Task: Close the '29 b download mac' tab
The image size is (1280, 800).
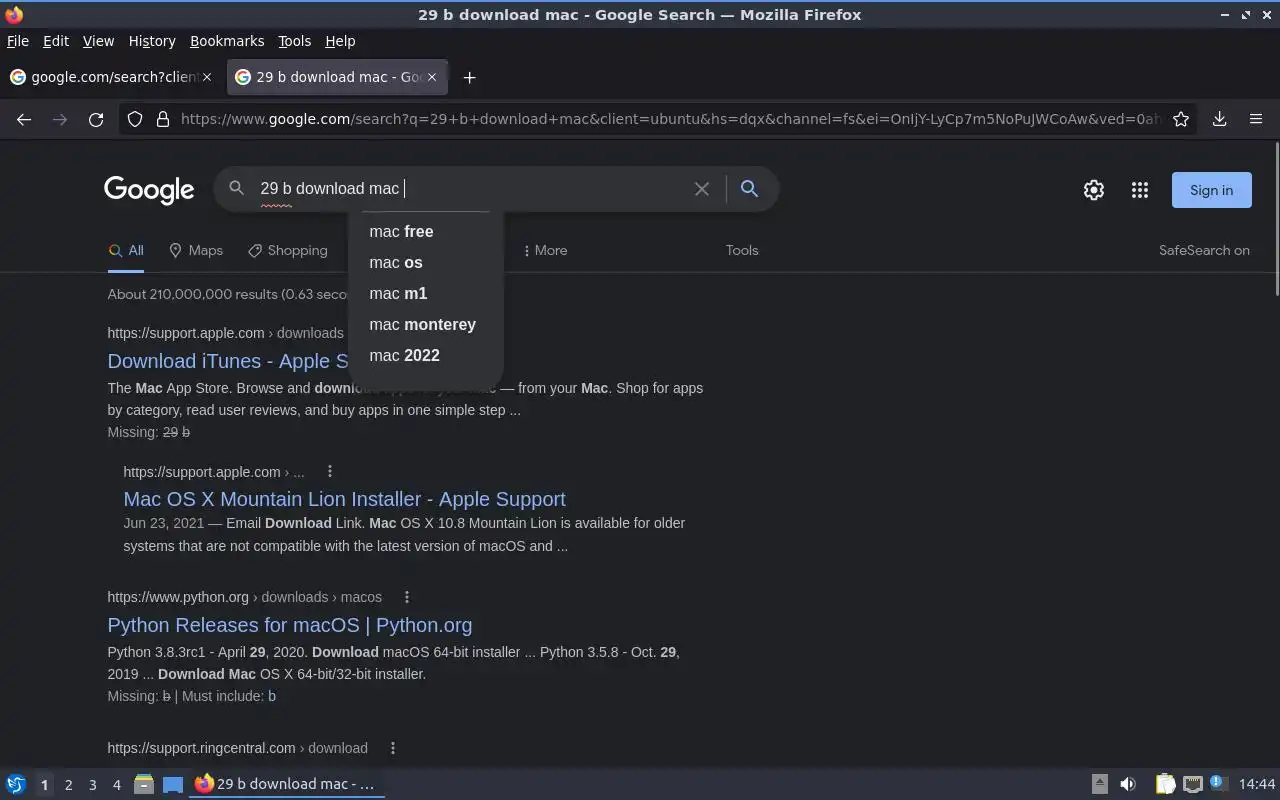Action: point(432,77)
